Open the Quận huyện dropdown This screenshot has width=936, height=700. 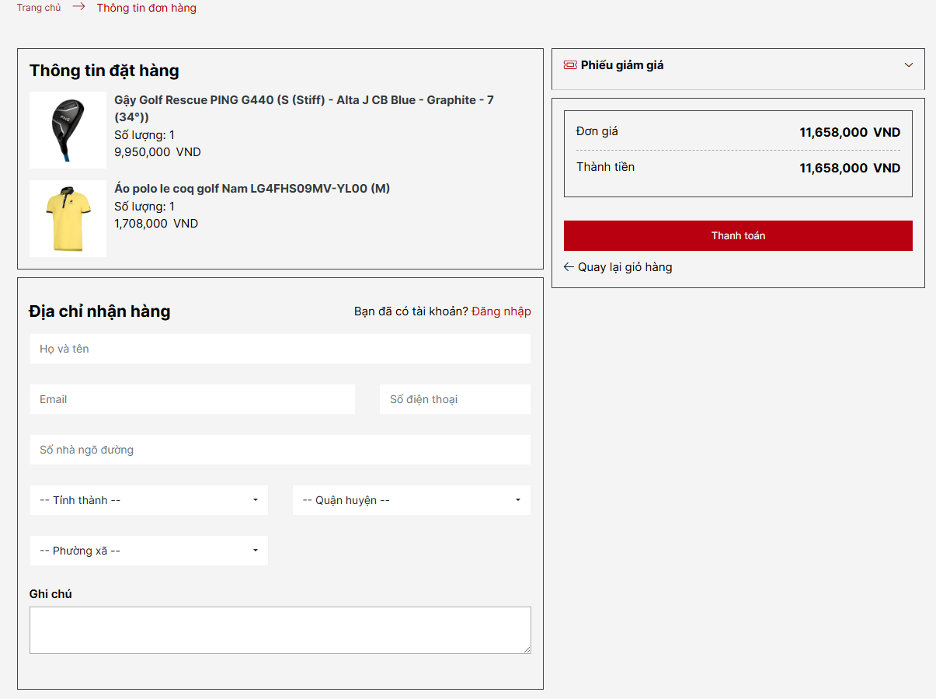[411, 500]
